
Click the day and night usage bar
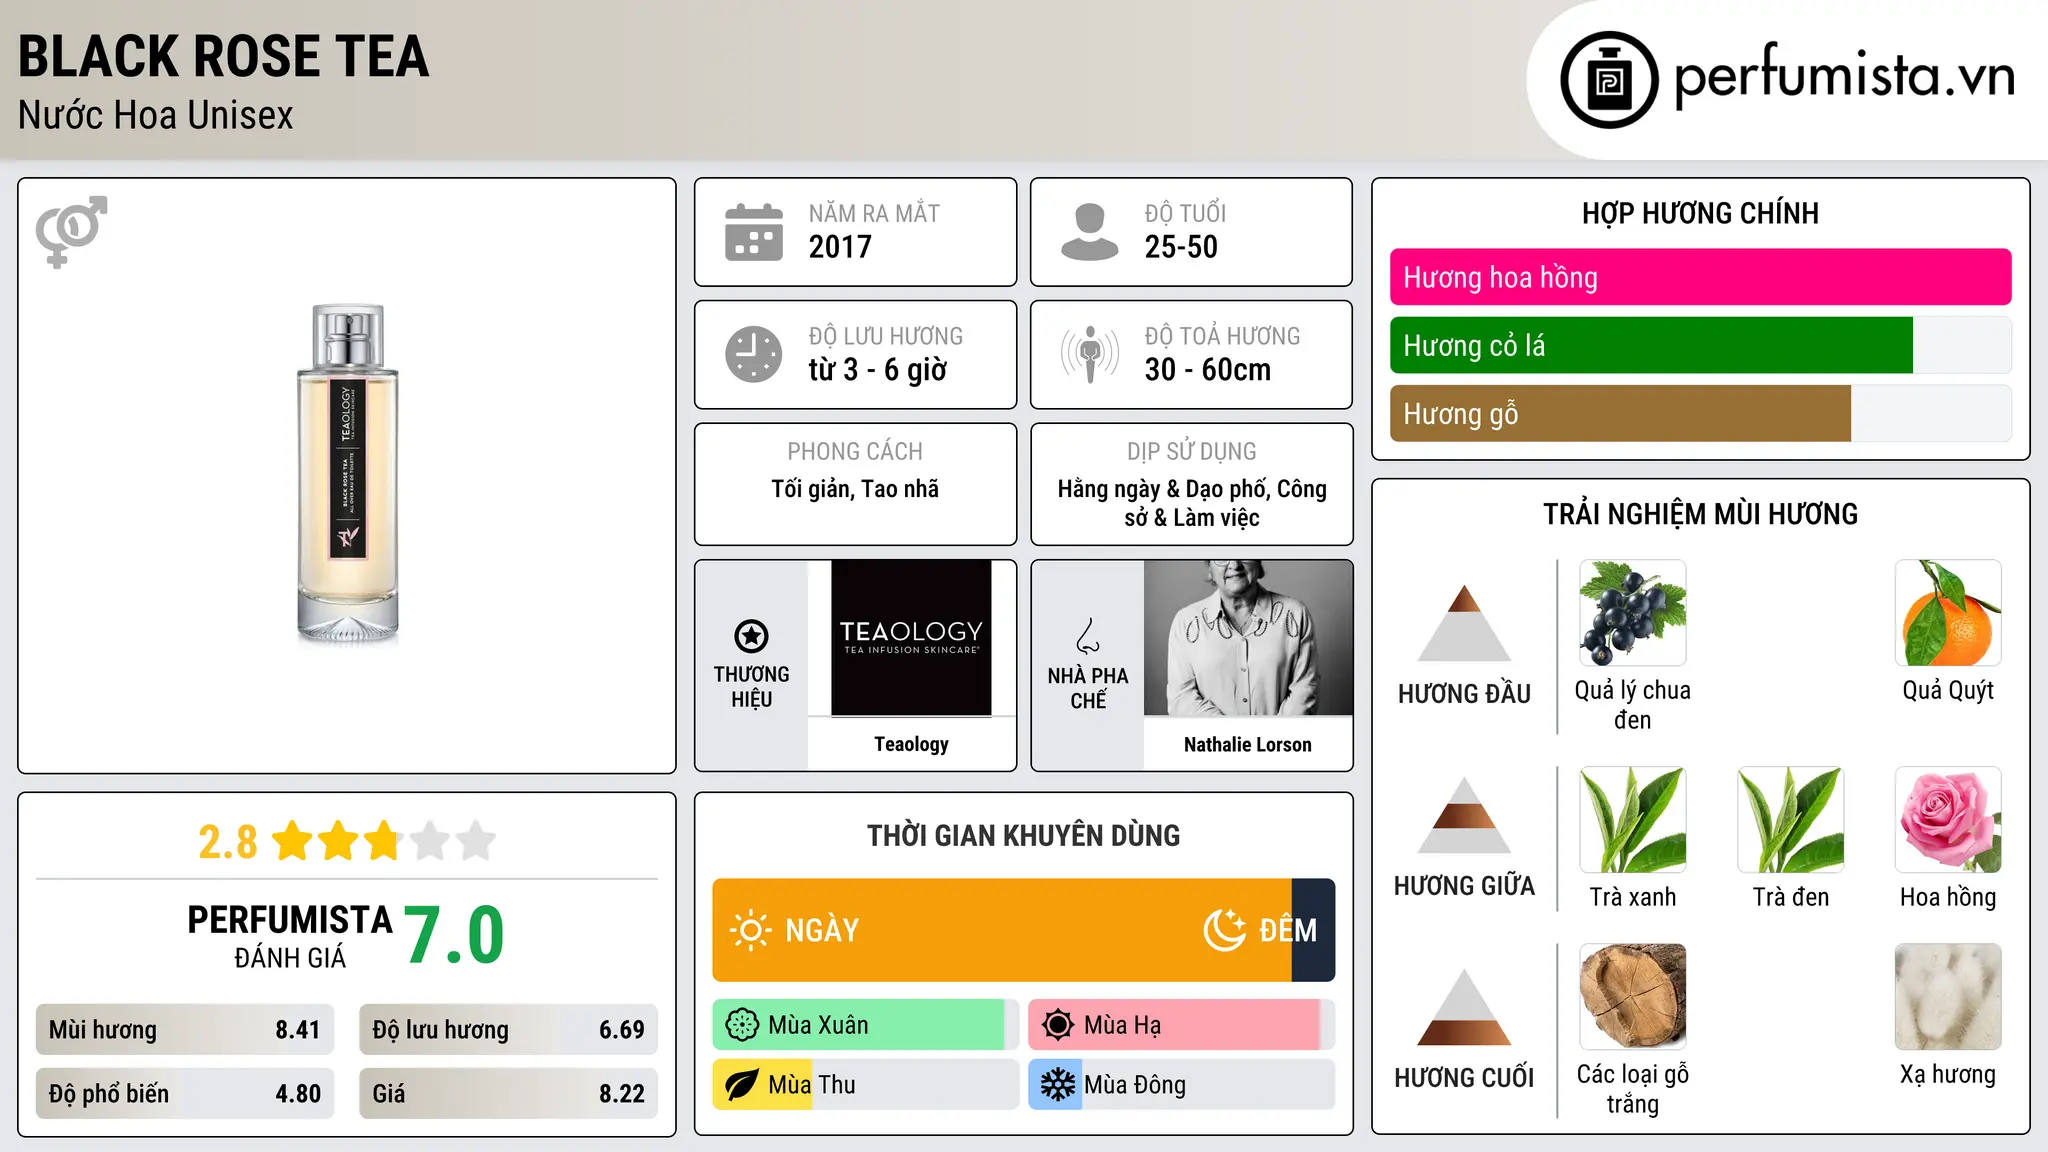[x=1024, y=930]
